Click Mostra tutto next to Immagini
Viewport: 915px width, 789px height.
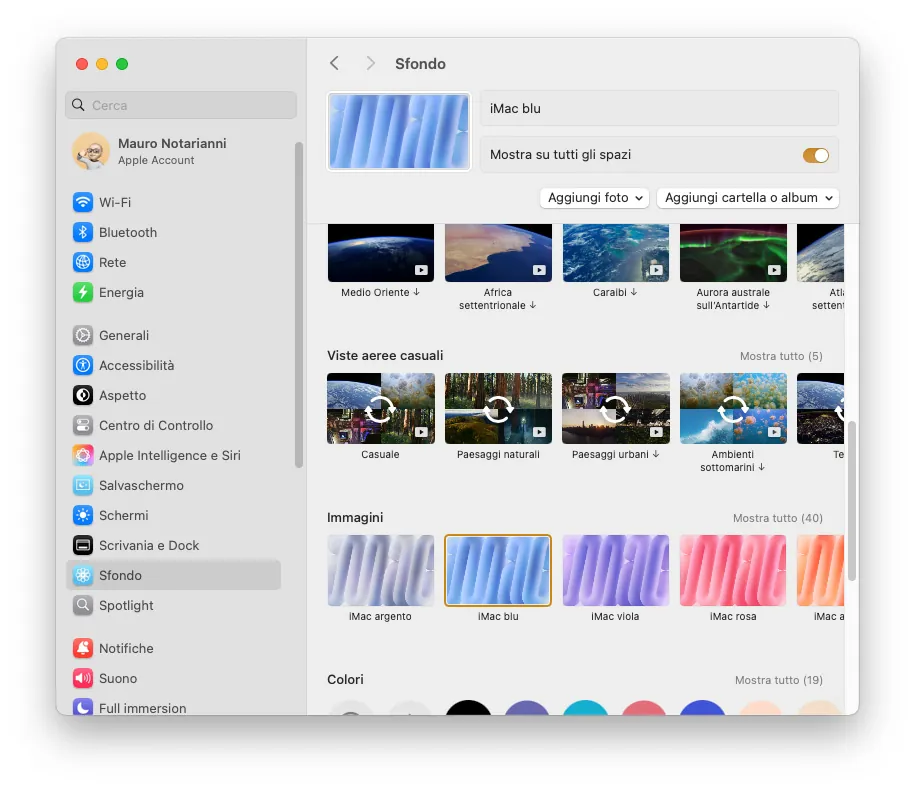pyautogui.click(x=779, y=518)
